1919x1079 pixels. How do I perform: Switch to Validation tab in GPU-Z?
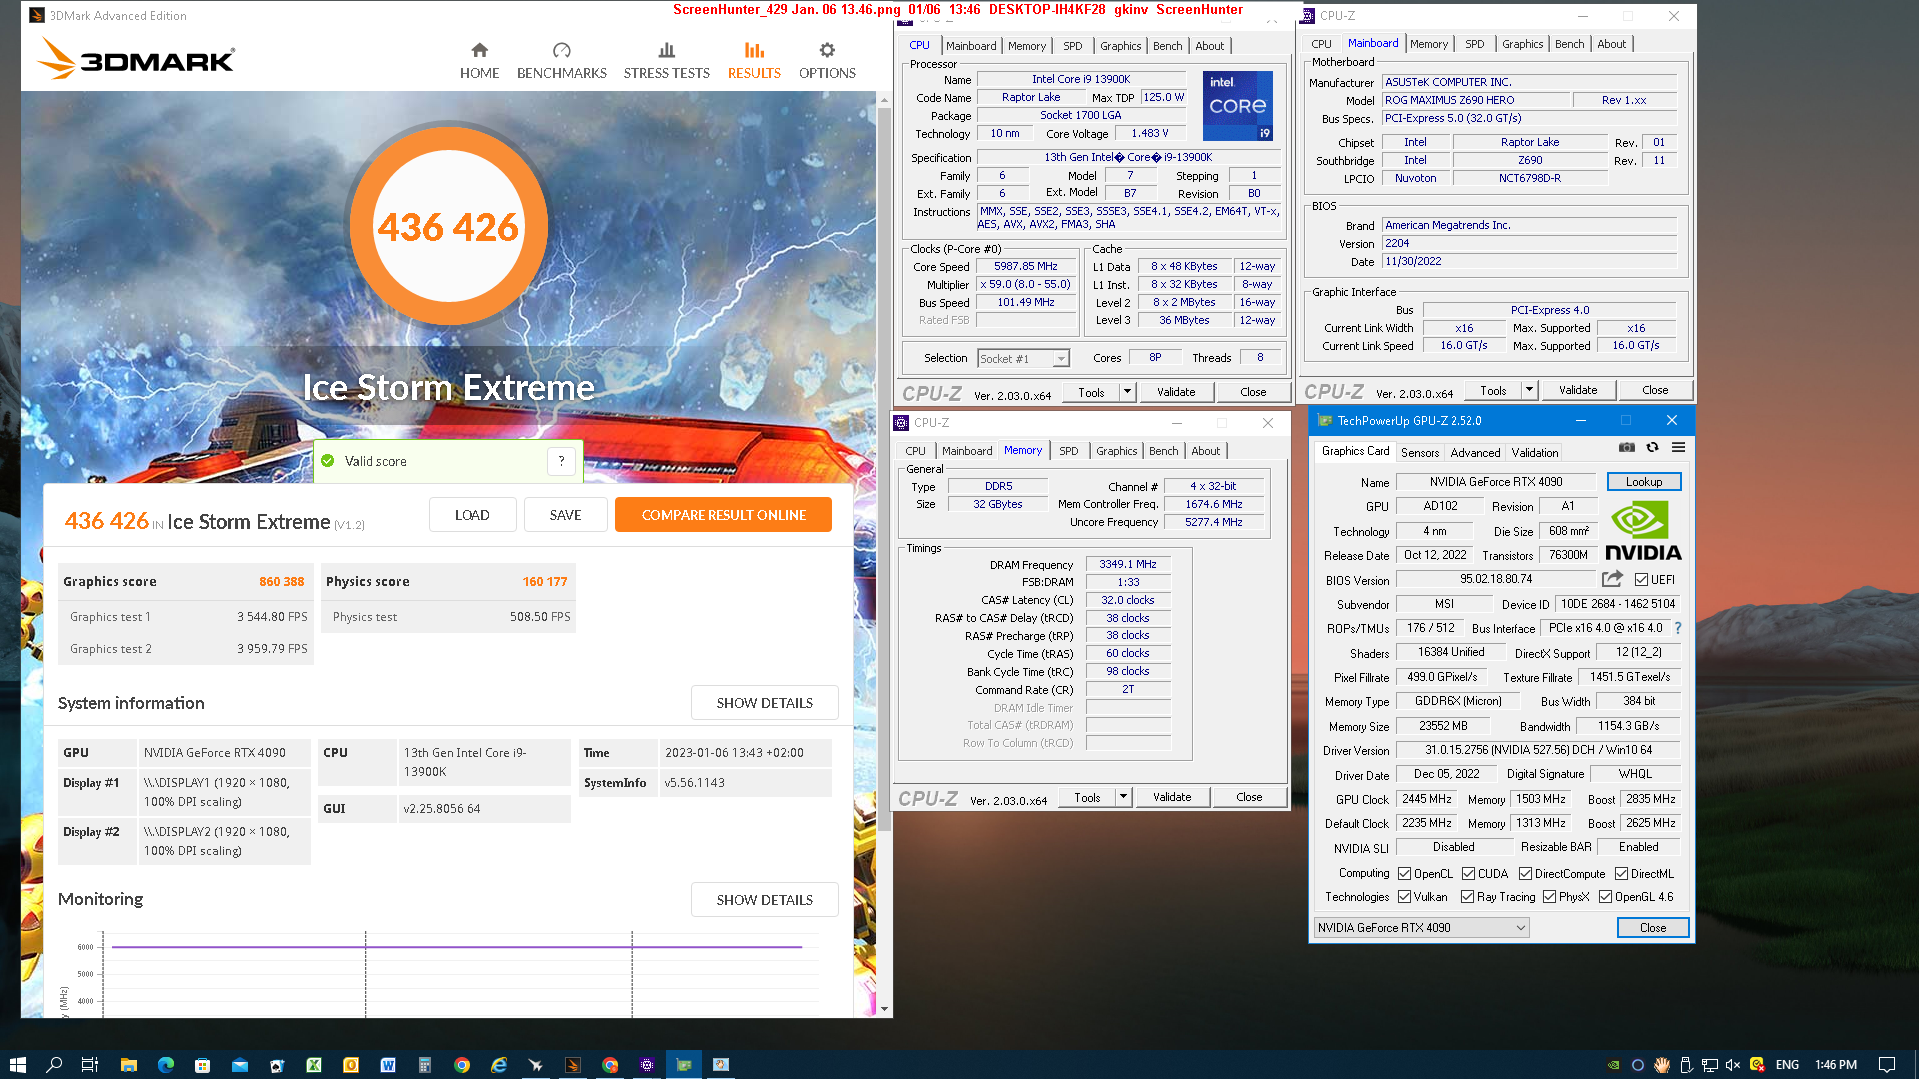[1534, 452]
